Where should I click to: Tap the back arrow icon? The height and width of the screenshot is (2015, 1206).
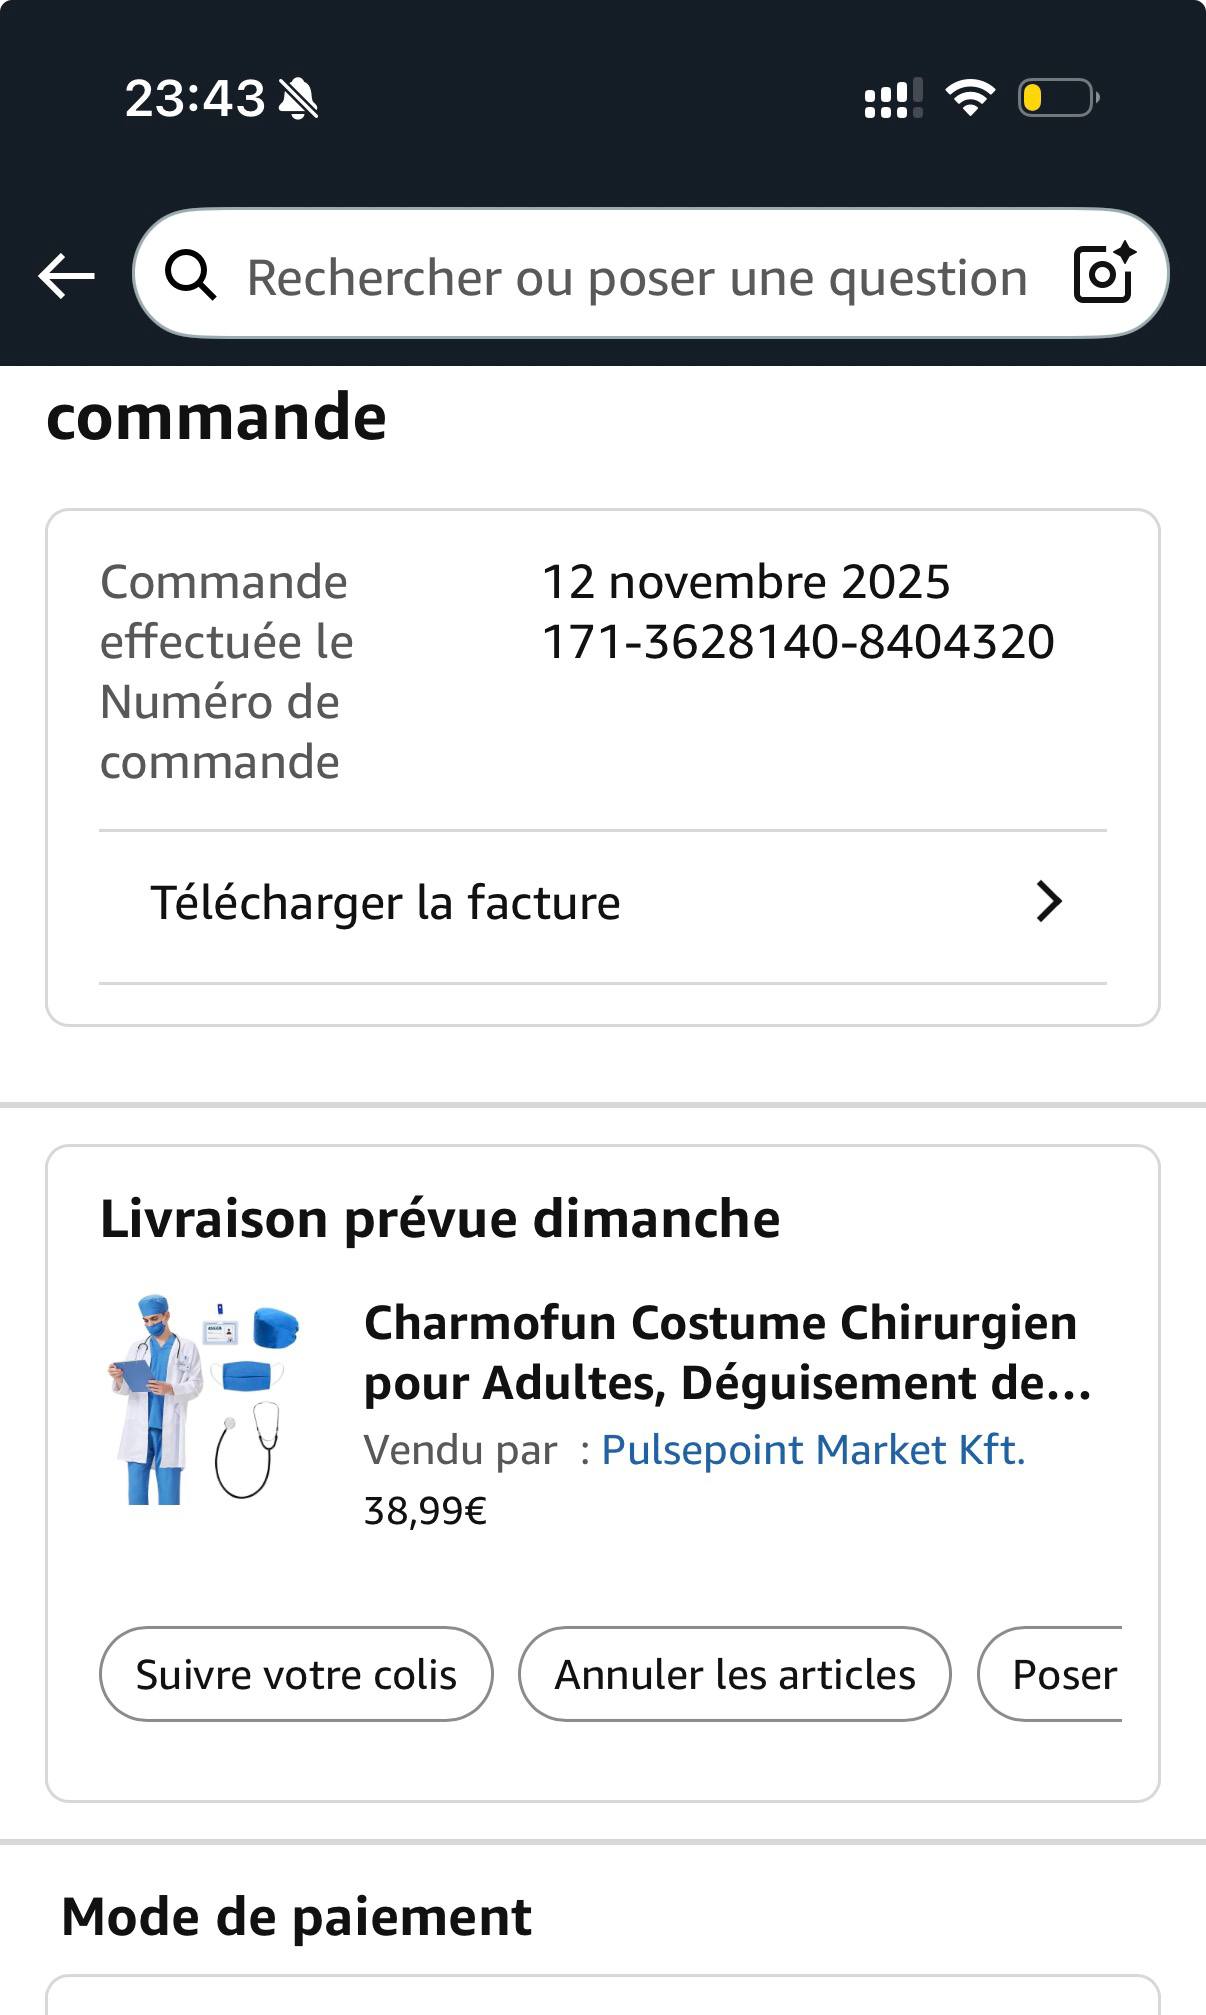tap(66, 276)
